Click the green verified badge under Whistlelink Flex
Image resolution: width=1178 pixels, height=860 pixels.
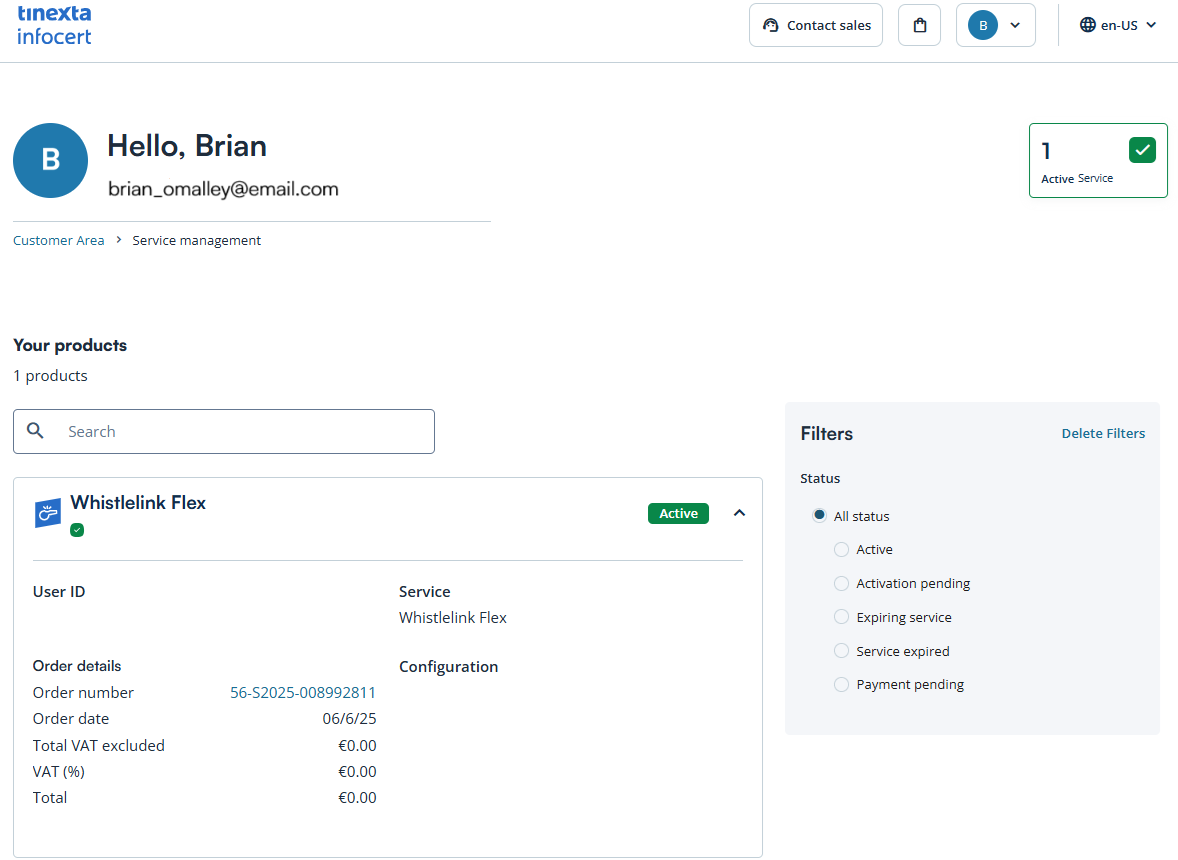tap(77, 530)
